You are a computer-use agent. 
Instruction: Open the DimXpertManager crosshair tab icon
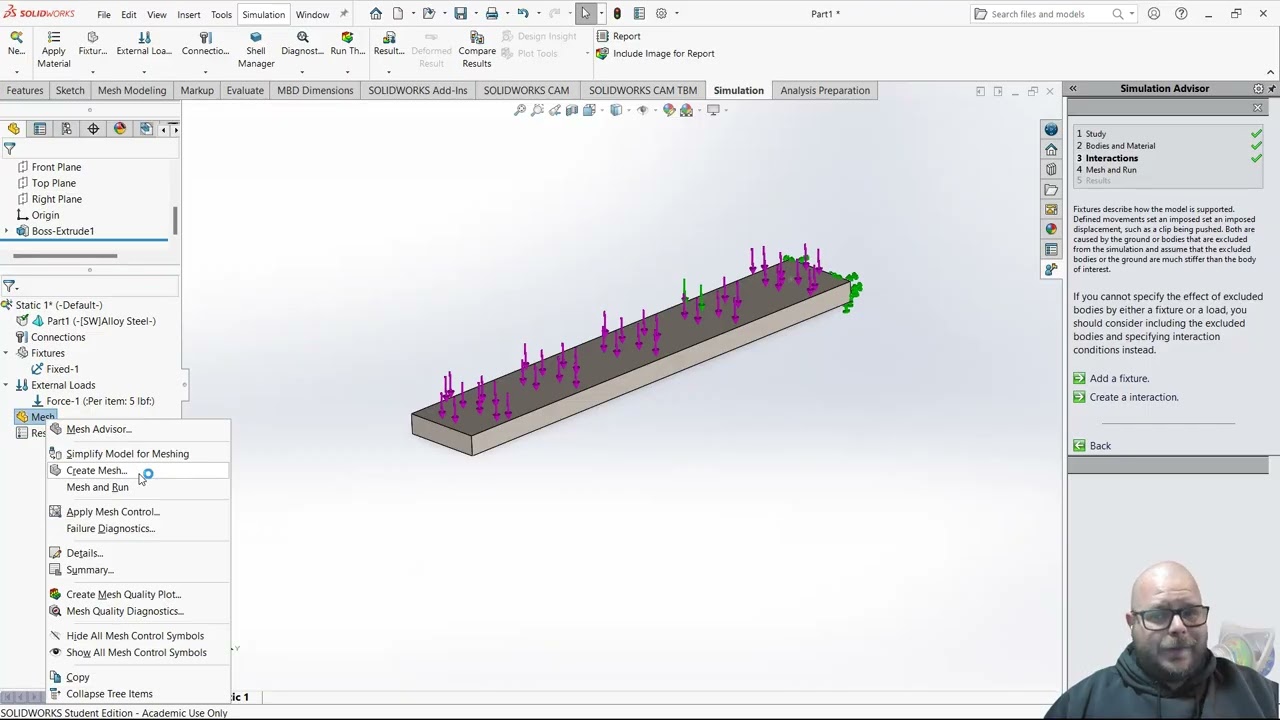coord(93,129)
